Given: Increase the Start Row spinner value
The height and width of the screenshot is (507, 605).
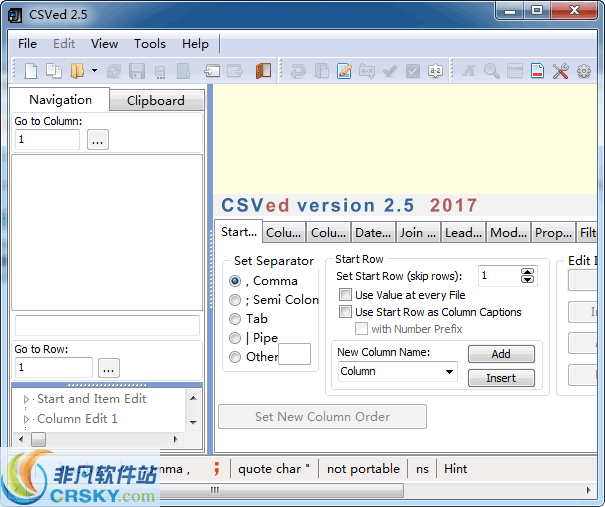Looking at the screenshot, I should pos(527,272).
